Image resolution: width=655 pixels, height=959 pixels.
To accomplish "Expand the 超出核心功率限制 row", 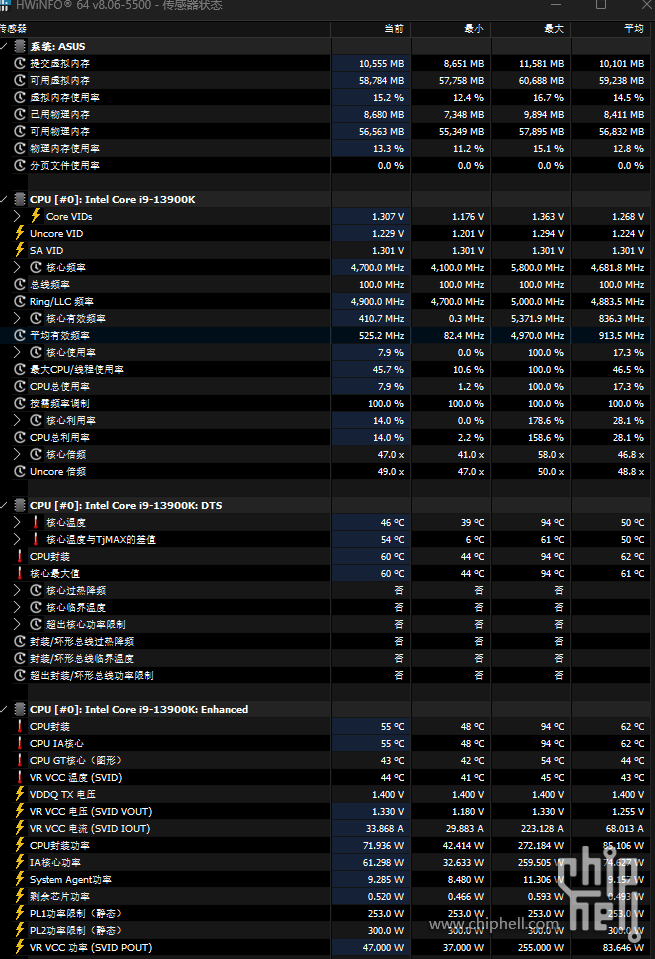I will pos(17,624).
